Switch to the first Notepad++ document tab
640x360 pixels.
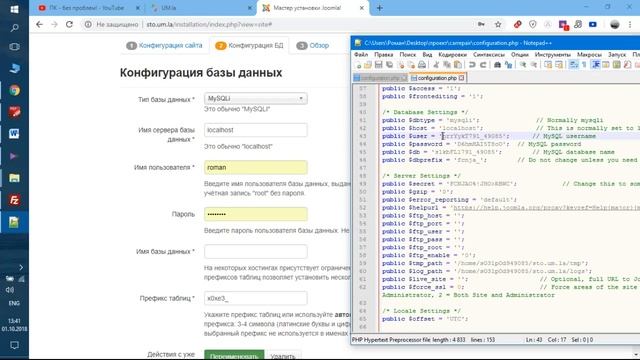point(380,78)
